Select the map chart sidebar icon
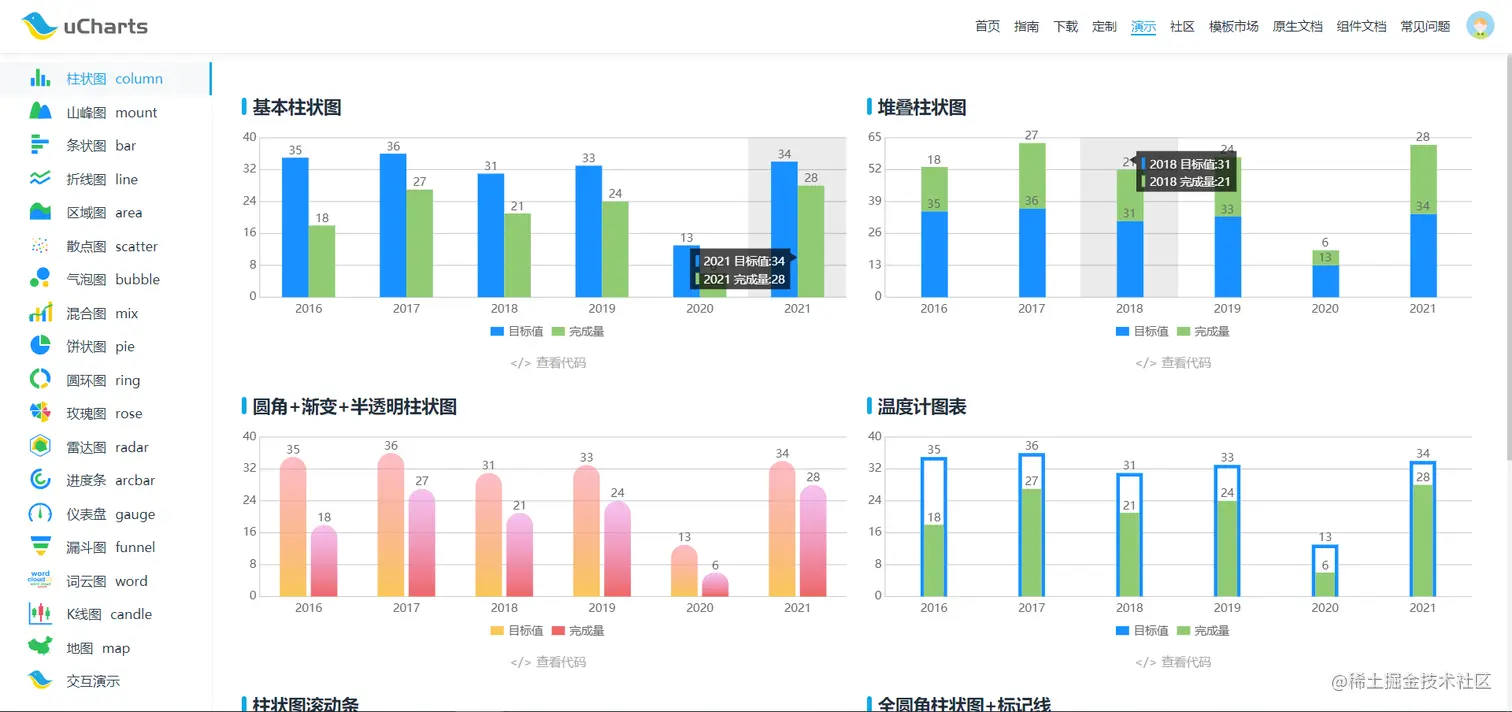 coord(40,648)
